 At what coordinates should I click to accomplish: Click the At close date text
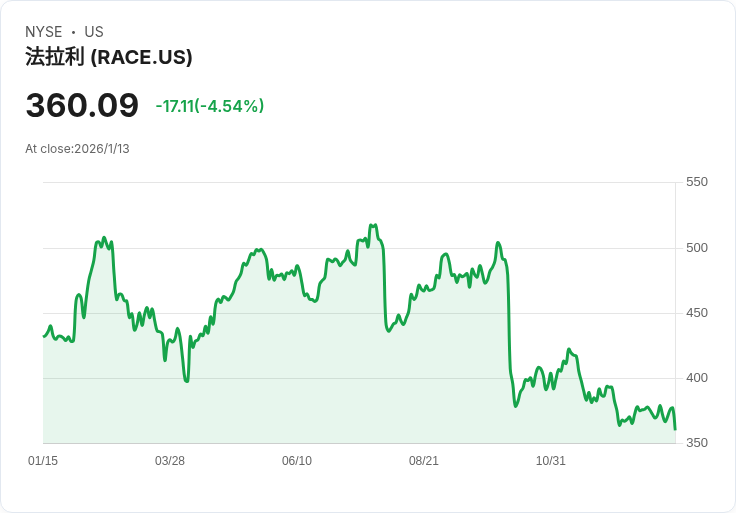click(77, 149)
